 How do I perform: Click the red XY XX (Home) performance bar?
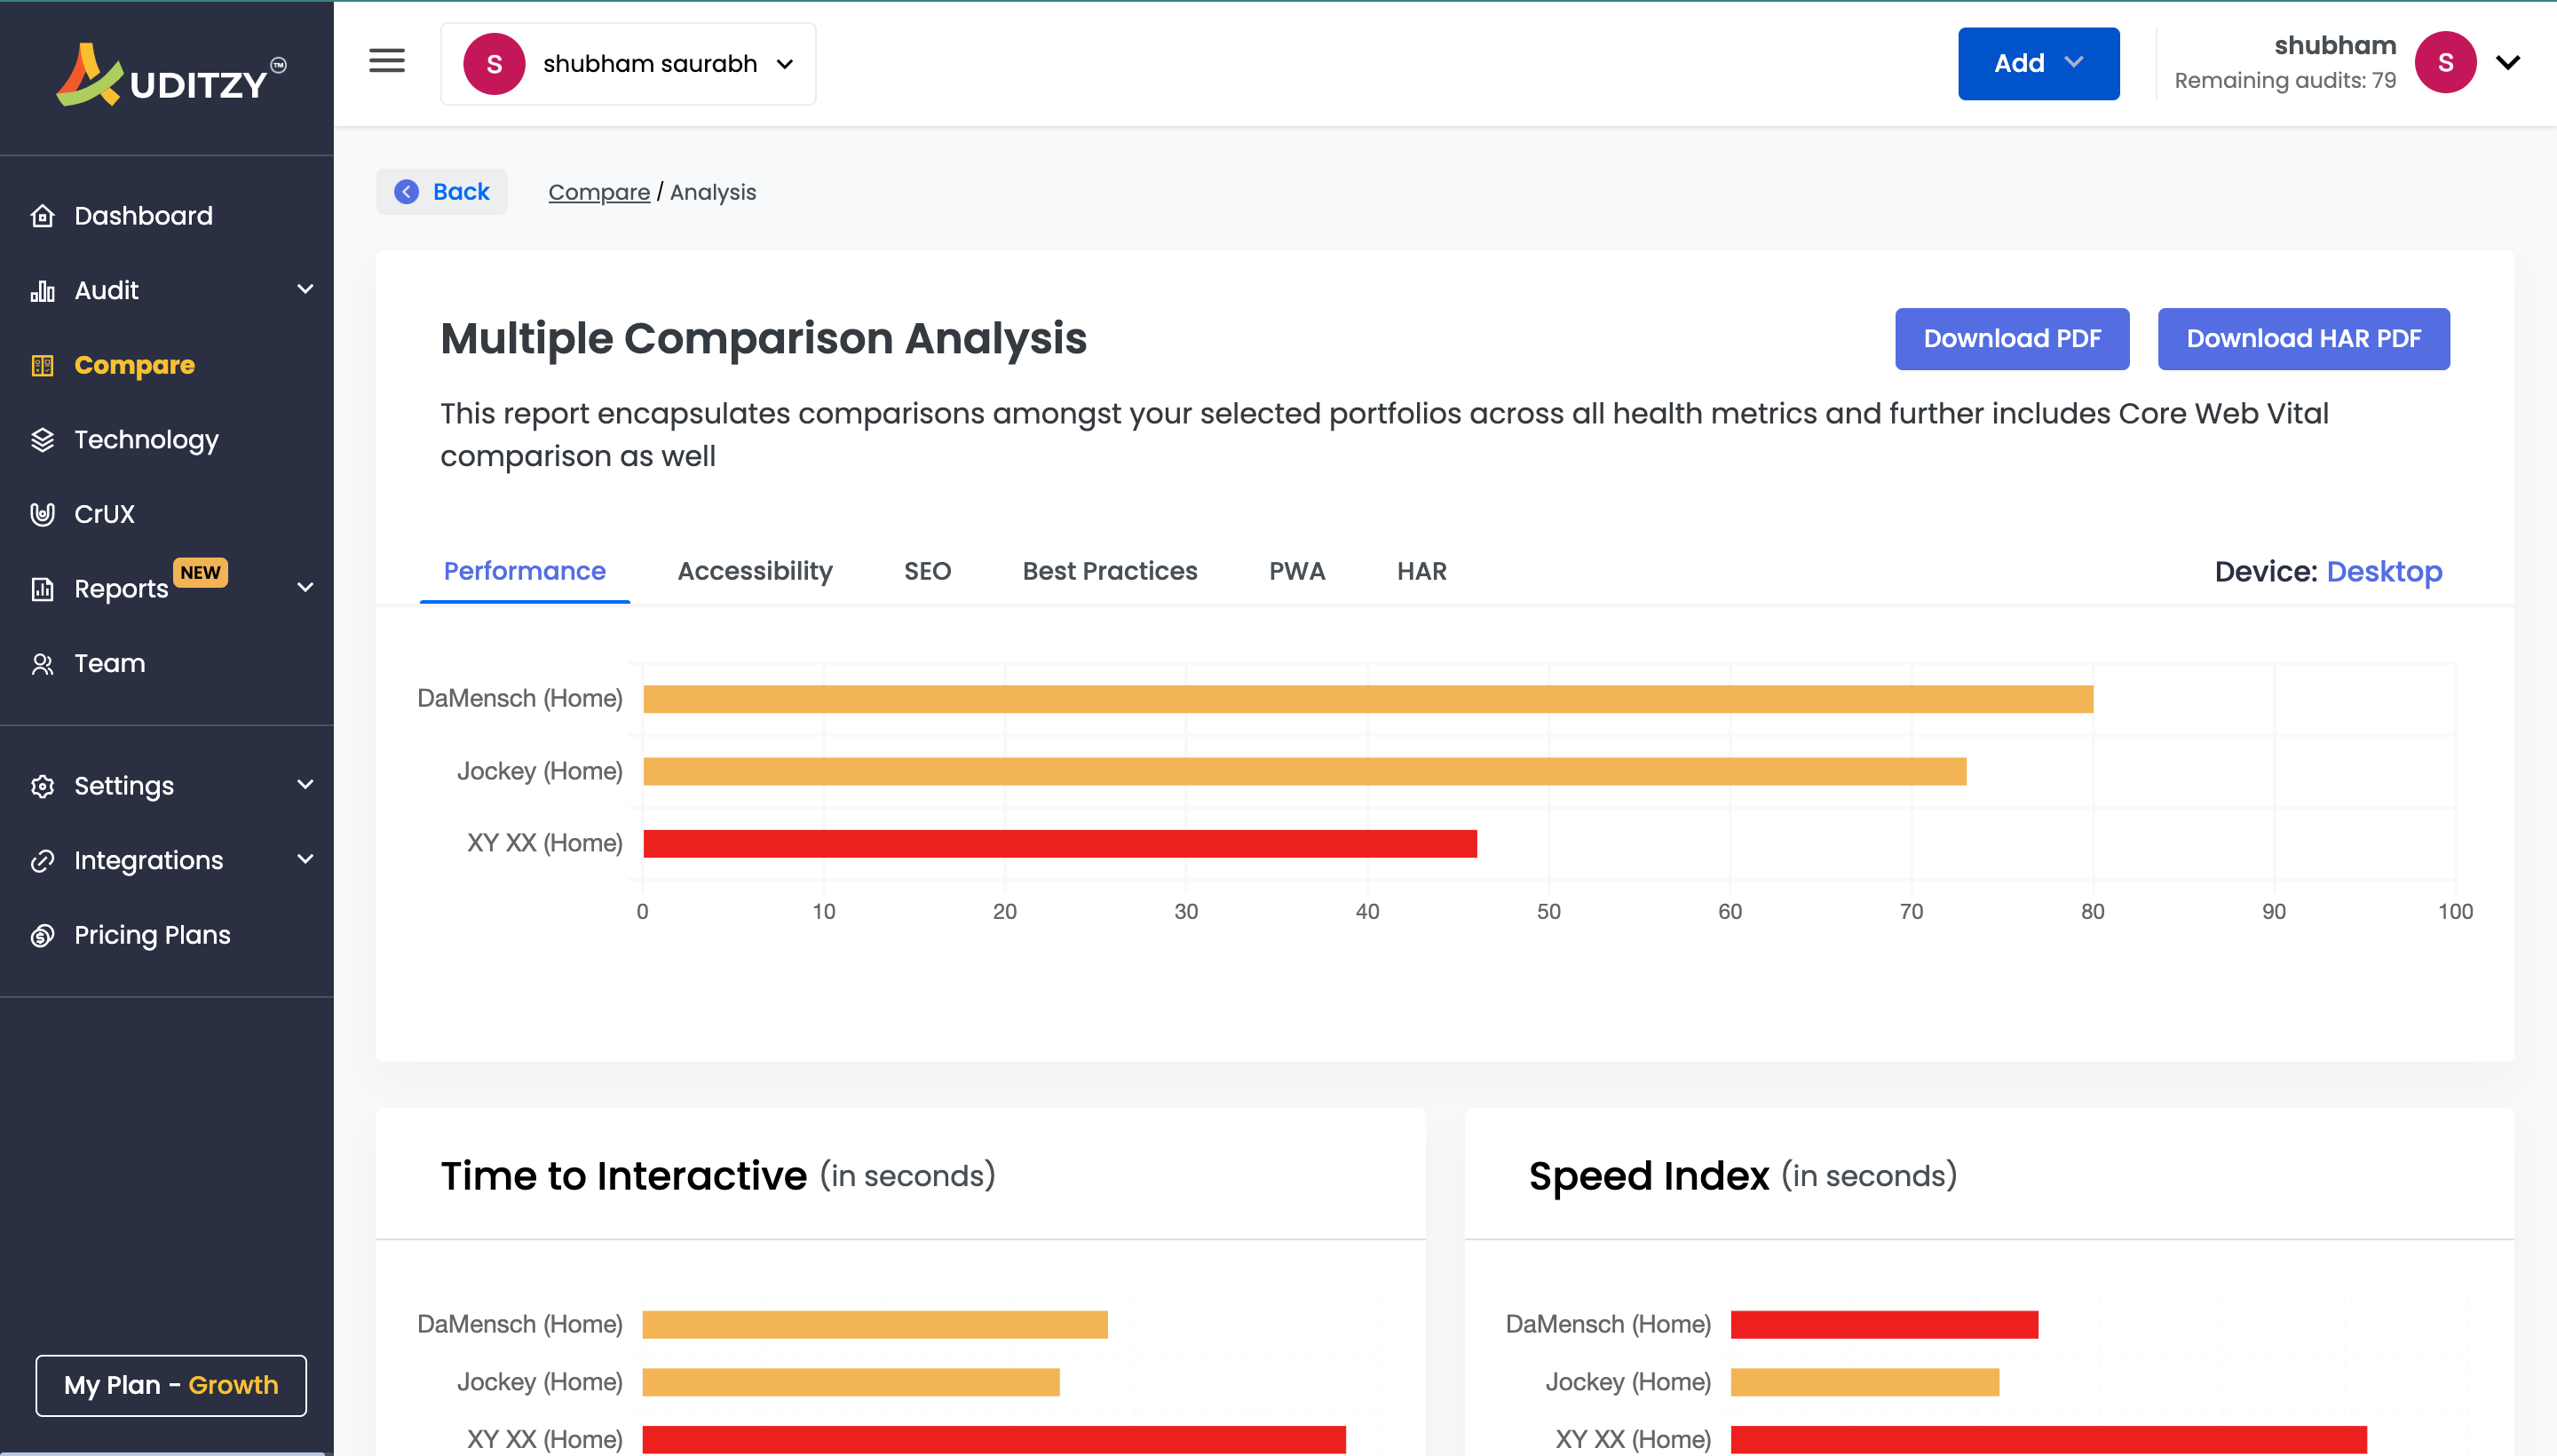tap(1059, 843)
